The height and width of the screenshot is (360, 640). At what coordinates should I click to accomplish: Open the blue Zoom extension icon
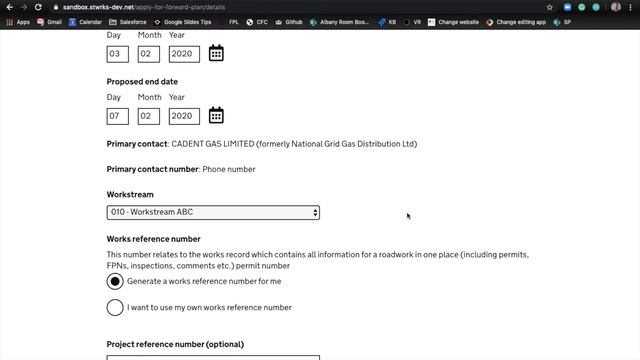coord(567,7)
